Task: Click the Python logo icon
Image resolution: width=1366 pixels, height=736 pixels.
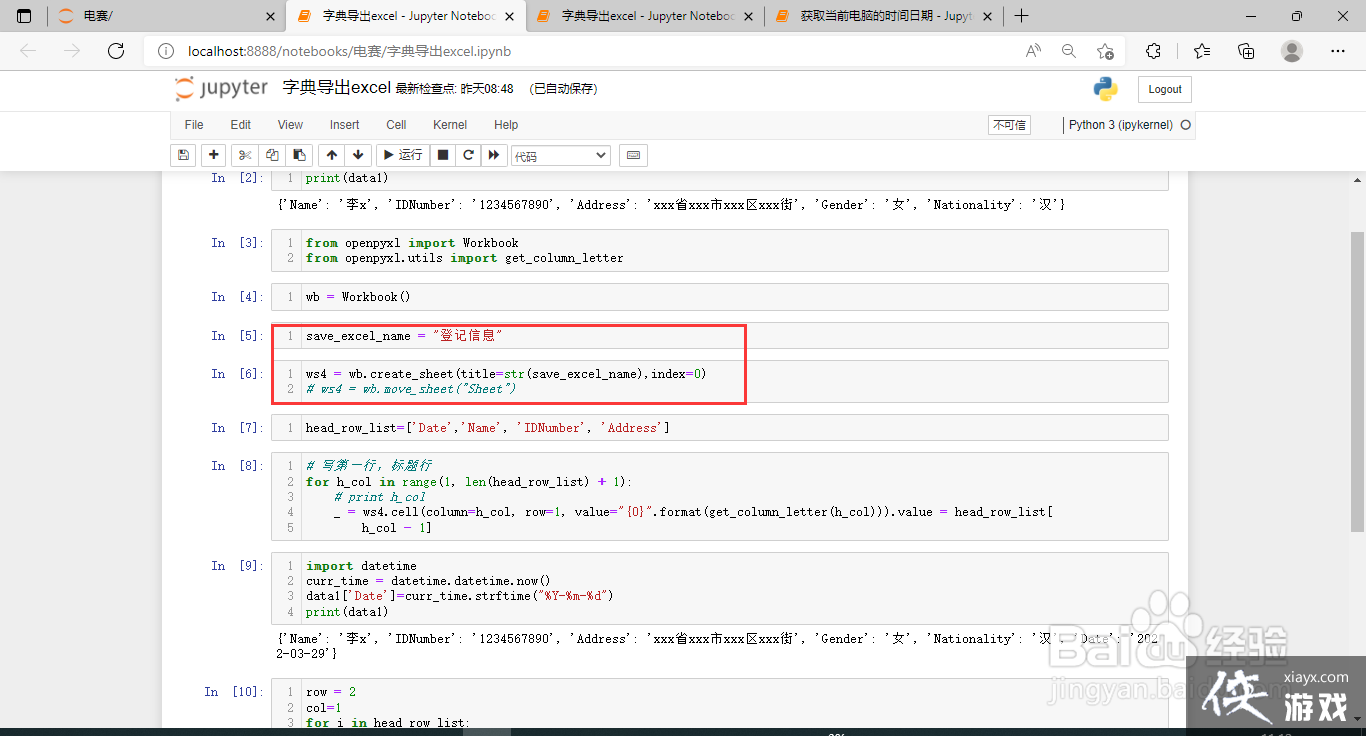Action: (1105, 89)
